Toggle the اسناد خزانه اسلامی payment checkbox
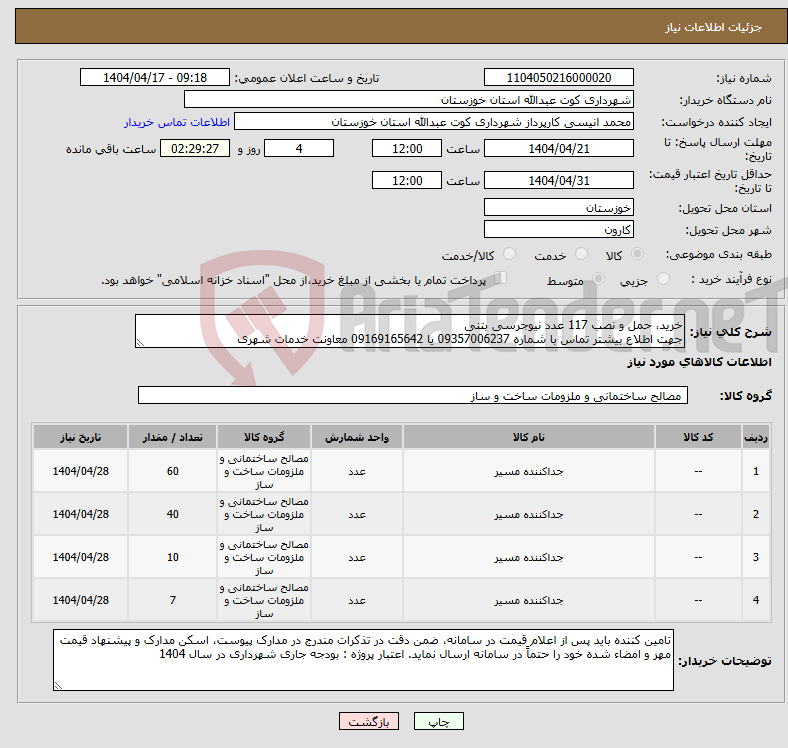The height and width of the screenshot is (748, 788). click(501, 277)
